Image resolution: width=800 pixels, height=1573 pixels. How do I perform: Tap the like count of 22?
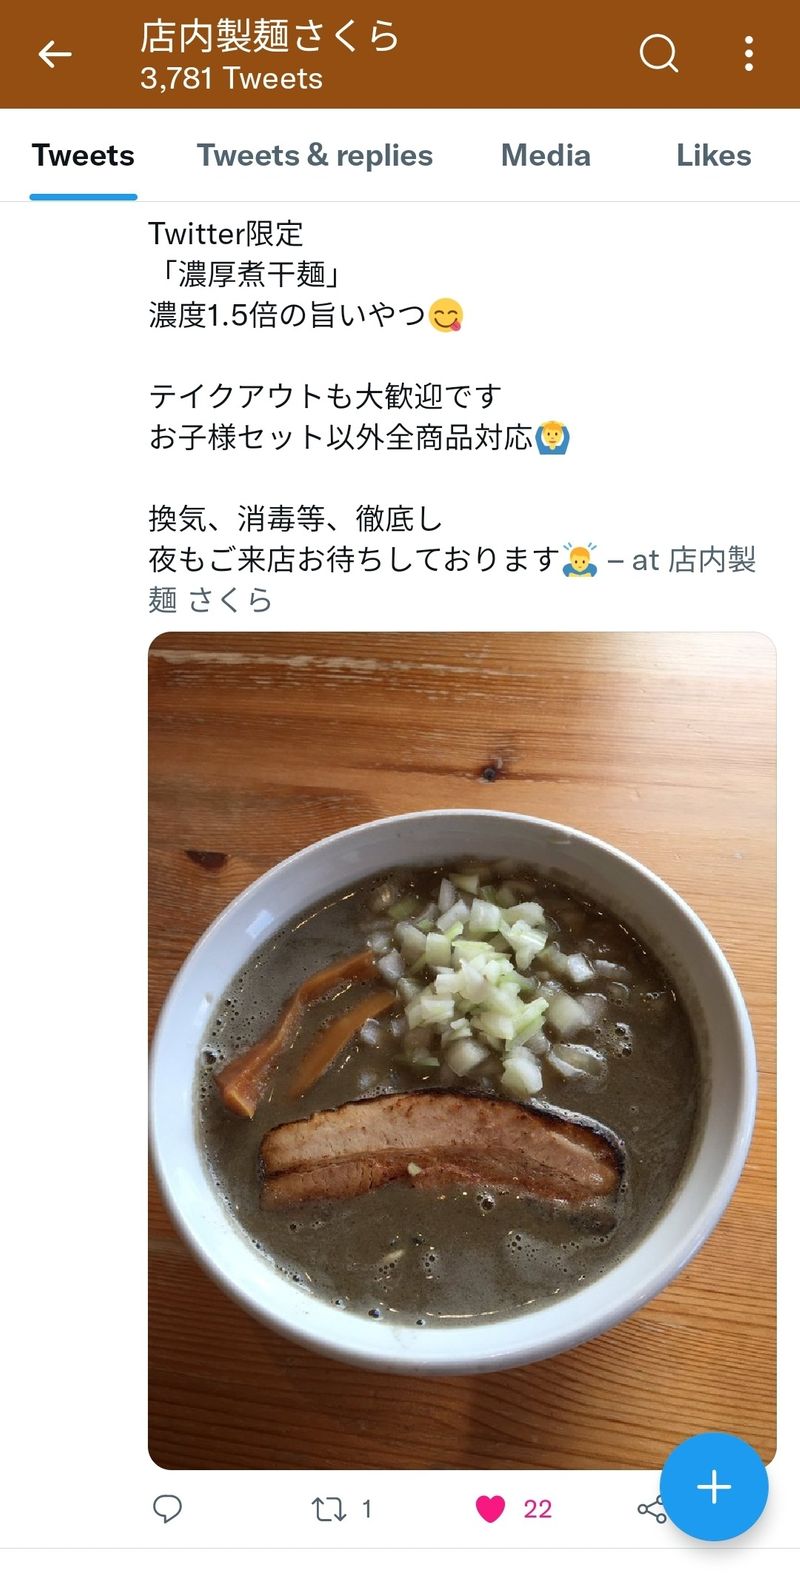click(538, 1508)
